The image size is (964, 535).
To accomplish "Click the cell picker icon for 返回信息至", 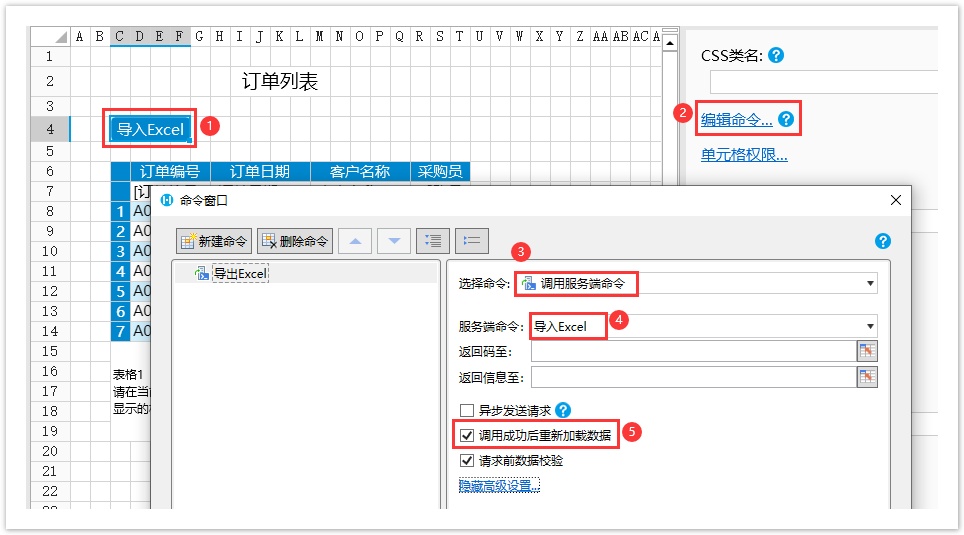I will pos(867,377).
